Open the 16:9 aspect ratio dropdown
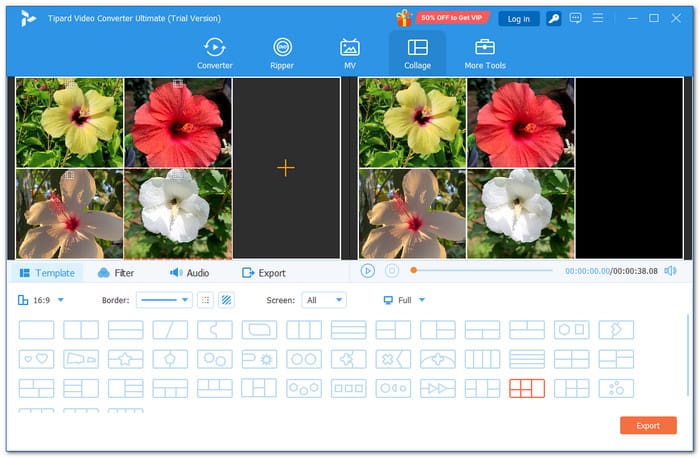 pyautogui.click(x=41, y=300)
